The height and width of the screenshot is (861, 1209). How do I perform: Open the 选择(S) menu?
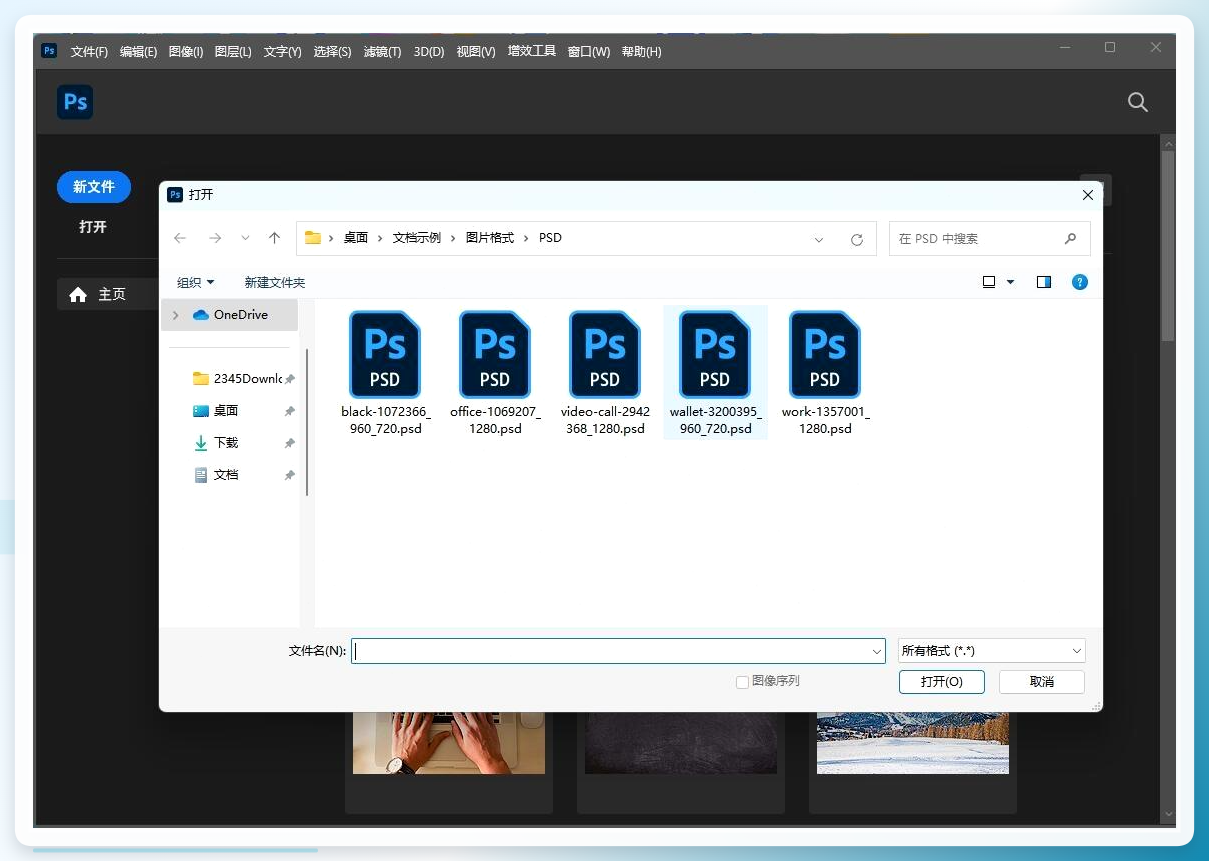332,51
